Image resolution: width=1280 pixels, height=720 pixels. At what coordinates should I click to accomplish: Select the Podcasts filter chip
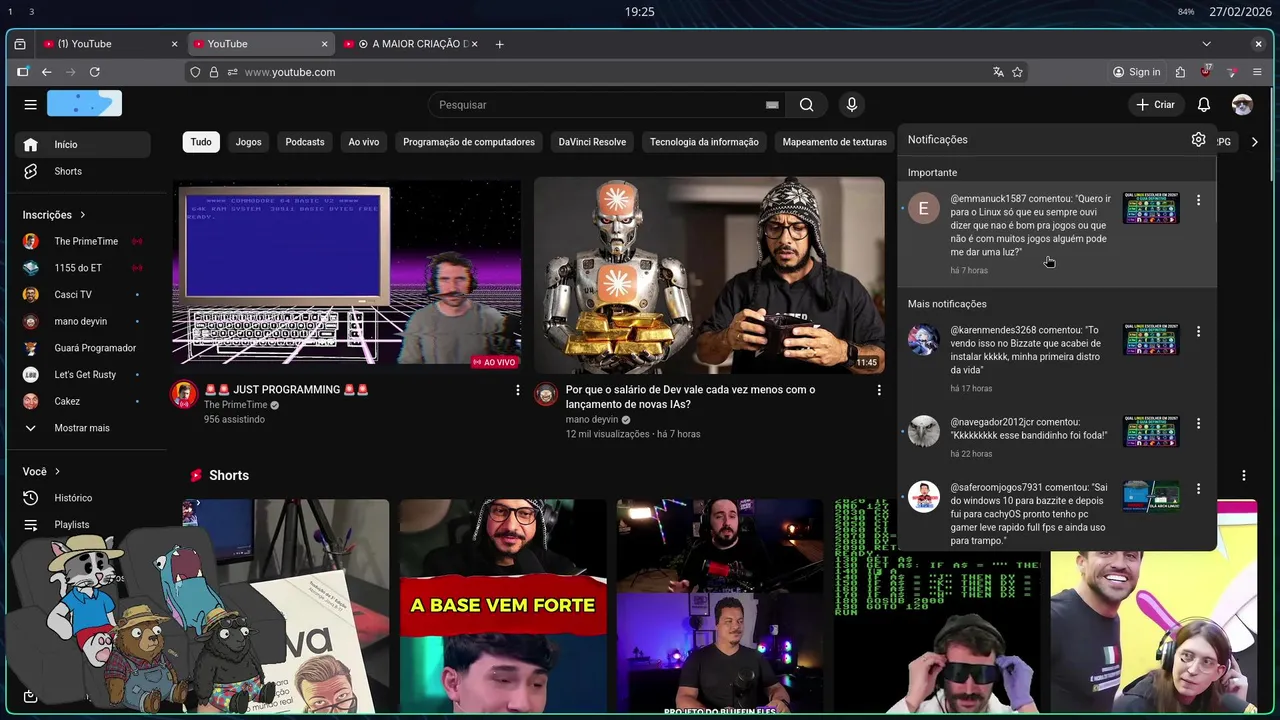click(305, 142)
